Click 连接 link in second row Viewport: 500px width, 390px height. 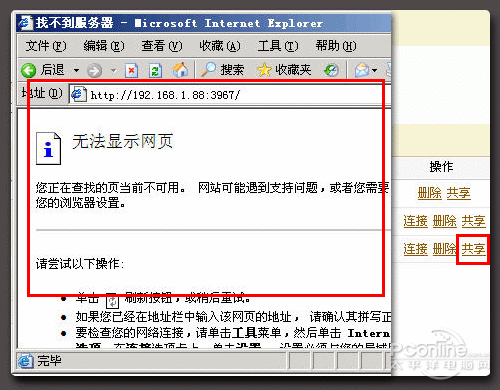click(x=415, y=221)
